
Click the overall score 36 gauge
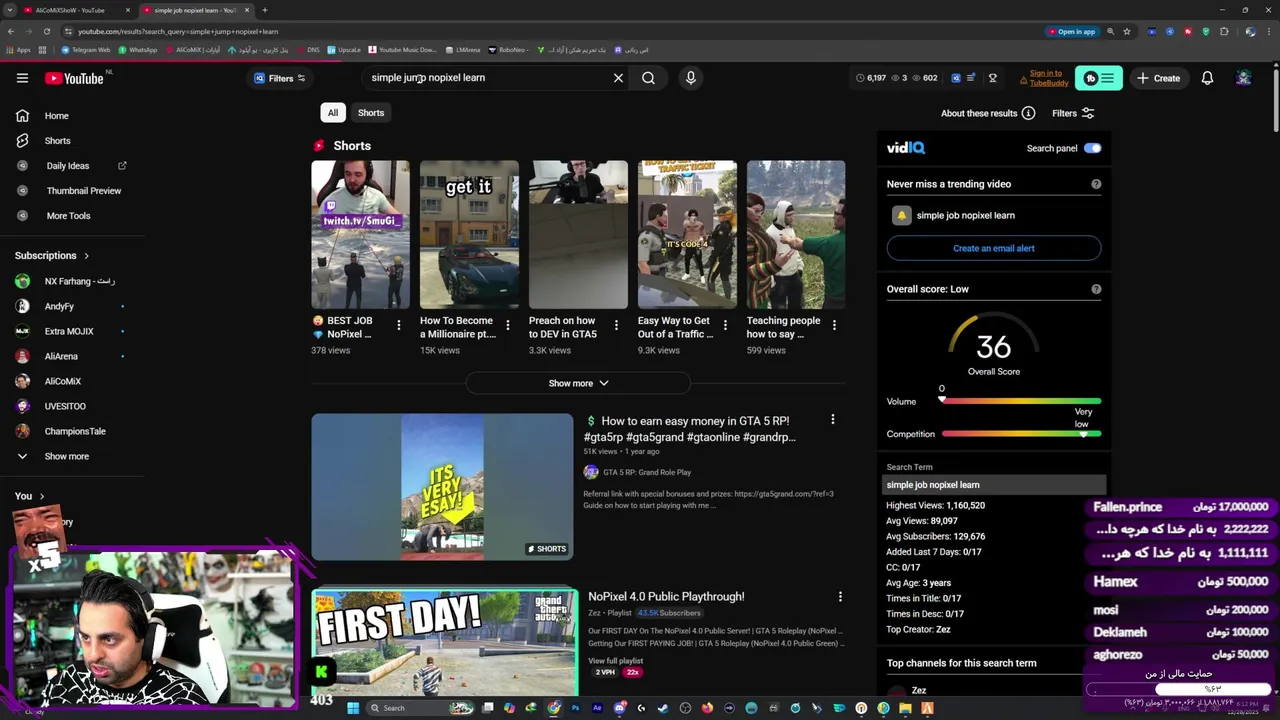pyautogui.click(x=993, y=345)
